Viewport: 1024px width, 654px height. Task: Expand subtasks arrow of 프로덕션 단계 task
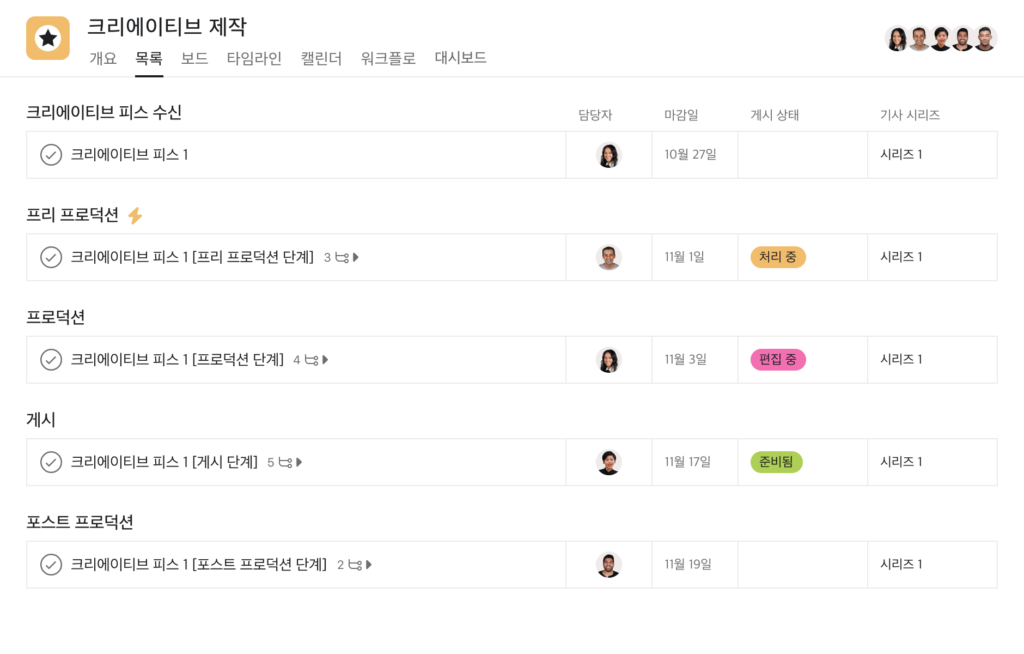325,360
